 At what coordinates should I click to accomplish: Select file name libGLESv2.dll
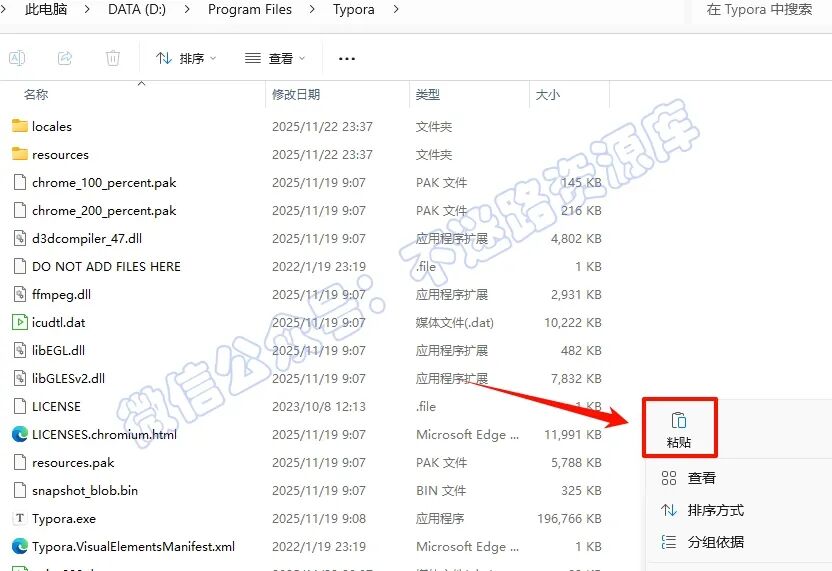click(x=68, y=378)
